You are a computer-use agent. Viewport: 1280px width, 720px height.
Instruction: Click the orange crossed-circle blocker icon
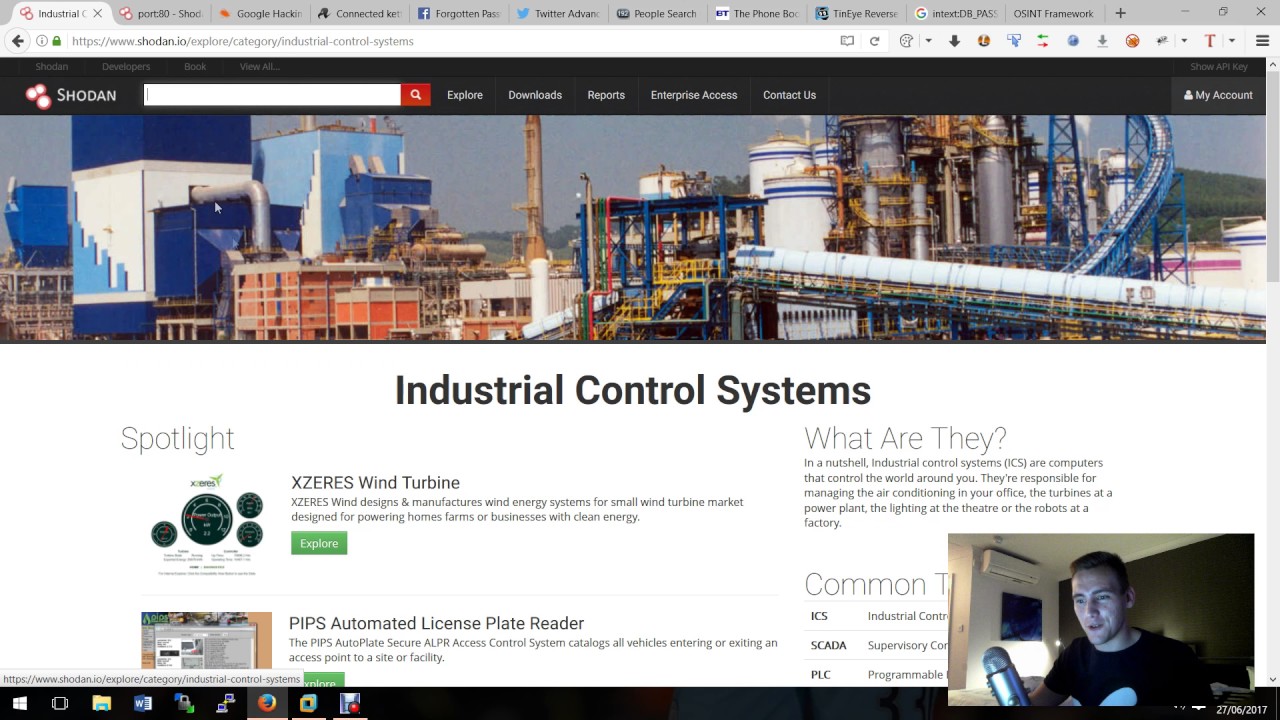(x=1132, y=41)
